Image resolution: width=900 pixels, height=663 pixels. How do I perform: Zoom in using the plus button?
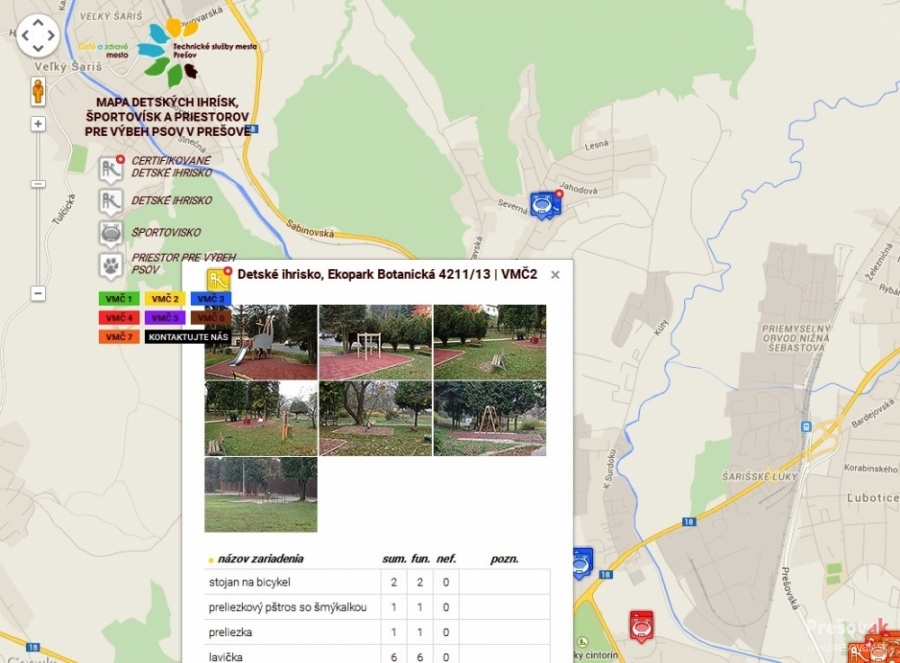[x=38, y=124]
